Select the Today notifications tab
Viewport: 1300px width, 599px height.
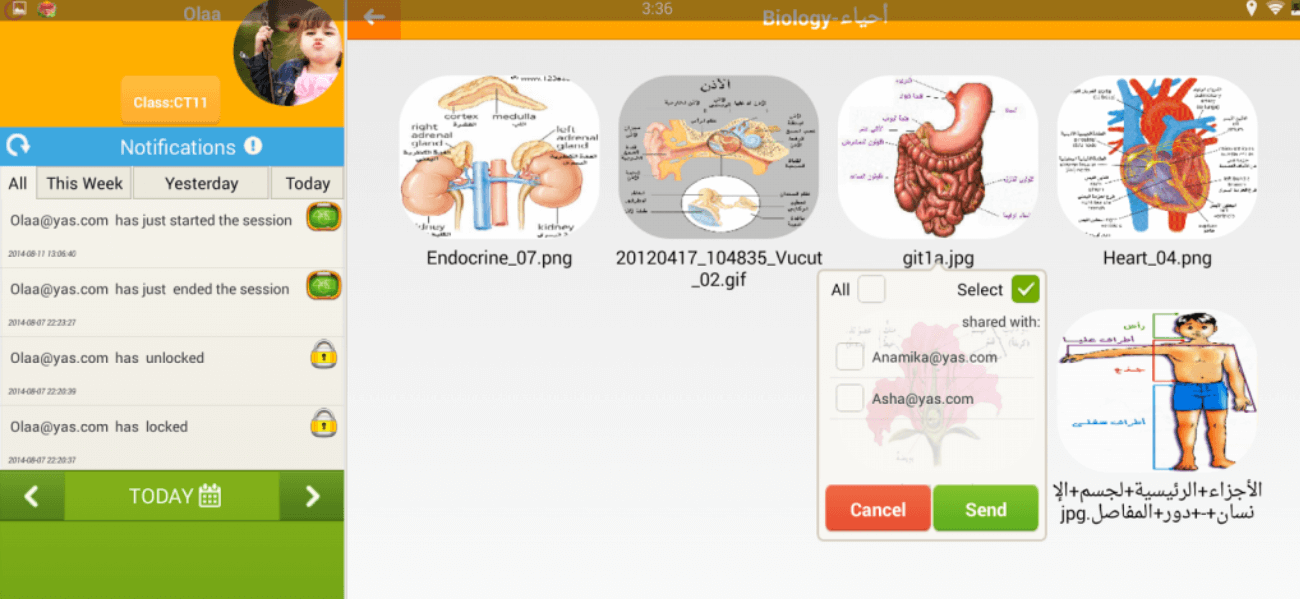tap(307, 183)
